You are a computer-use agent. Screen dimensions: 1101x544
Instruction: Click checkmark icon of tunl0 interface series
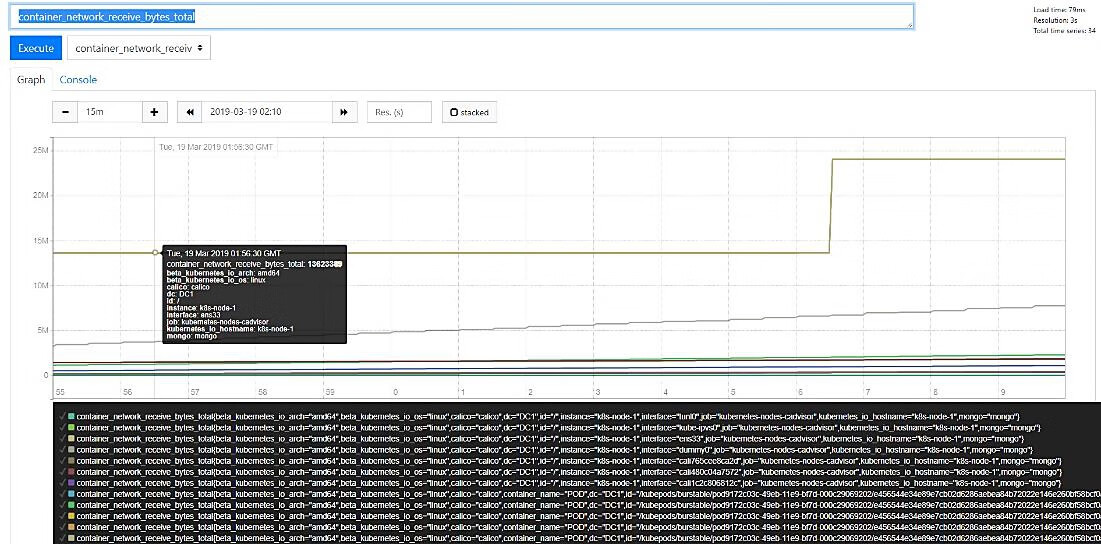point(61,414)
